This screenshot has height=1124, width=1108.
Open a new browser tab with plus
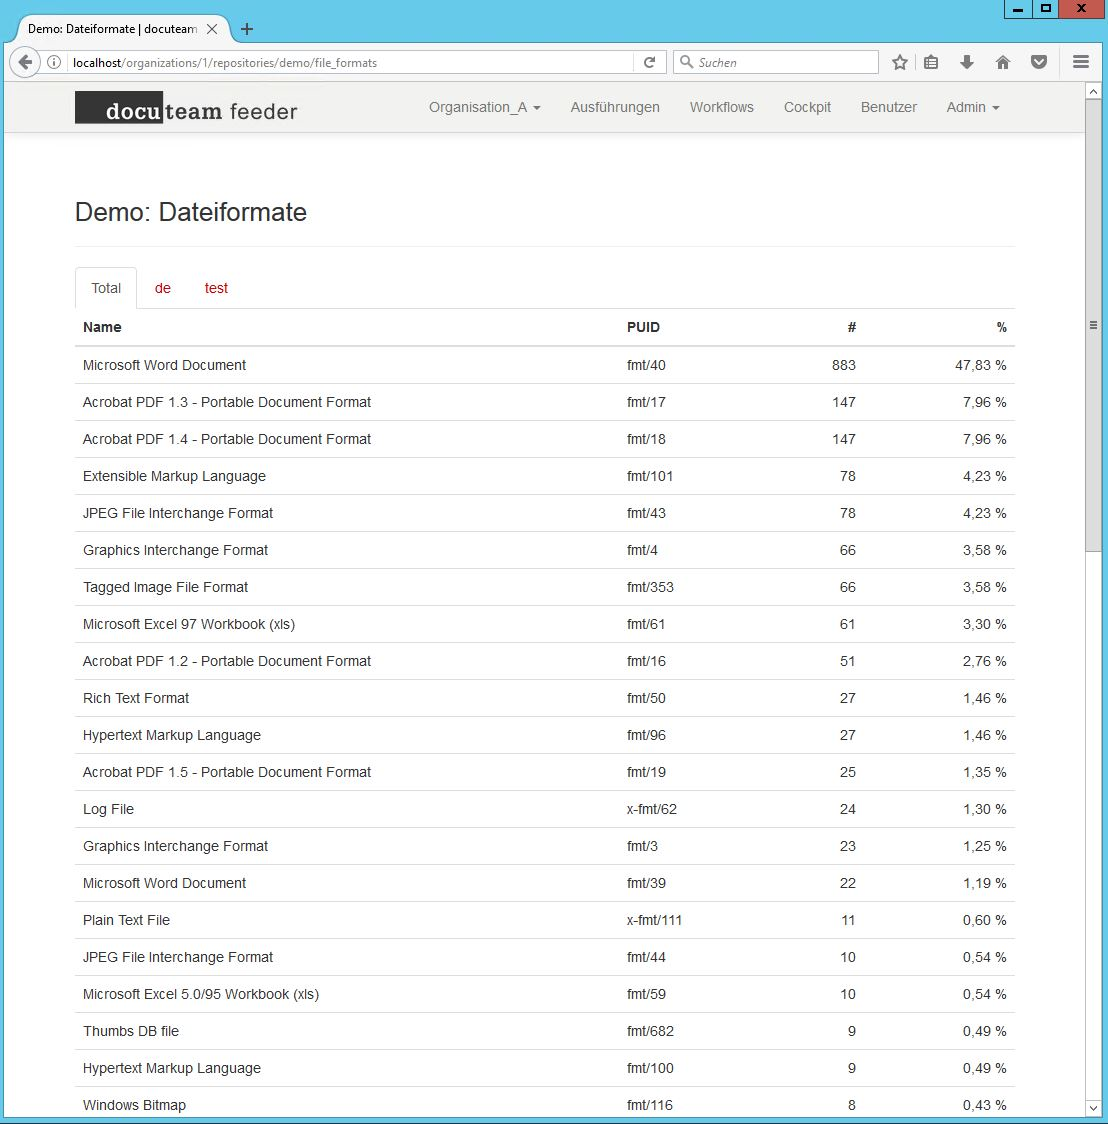click(247, 29)
